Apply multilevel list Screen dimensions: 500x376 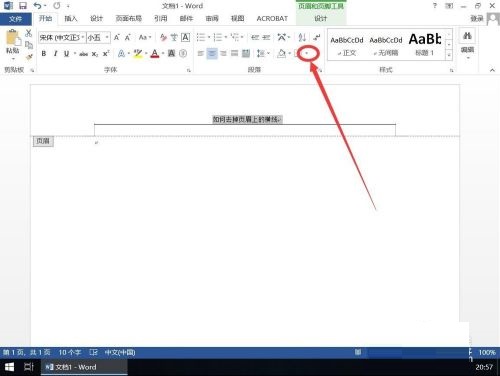(235, 37)
